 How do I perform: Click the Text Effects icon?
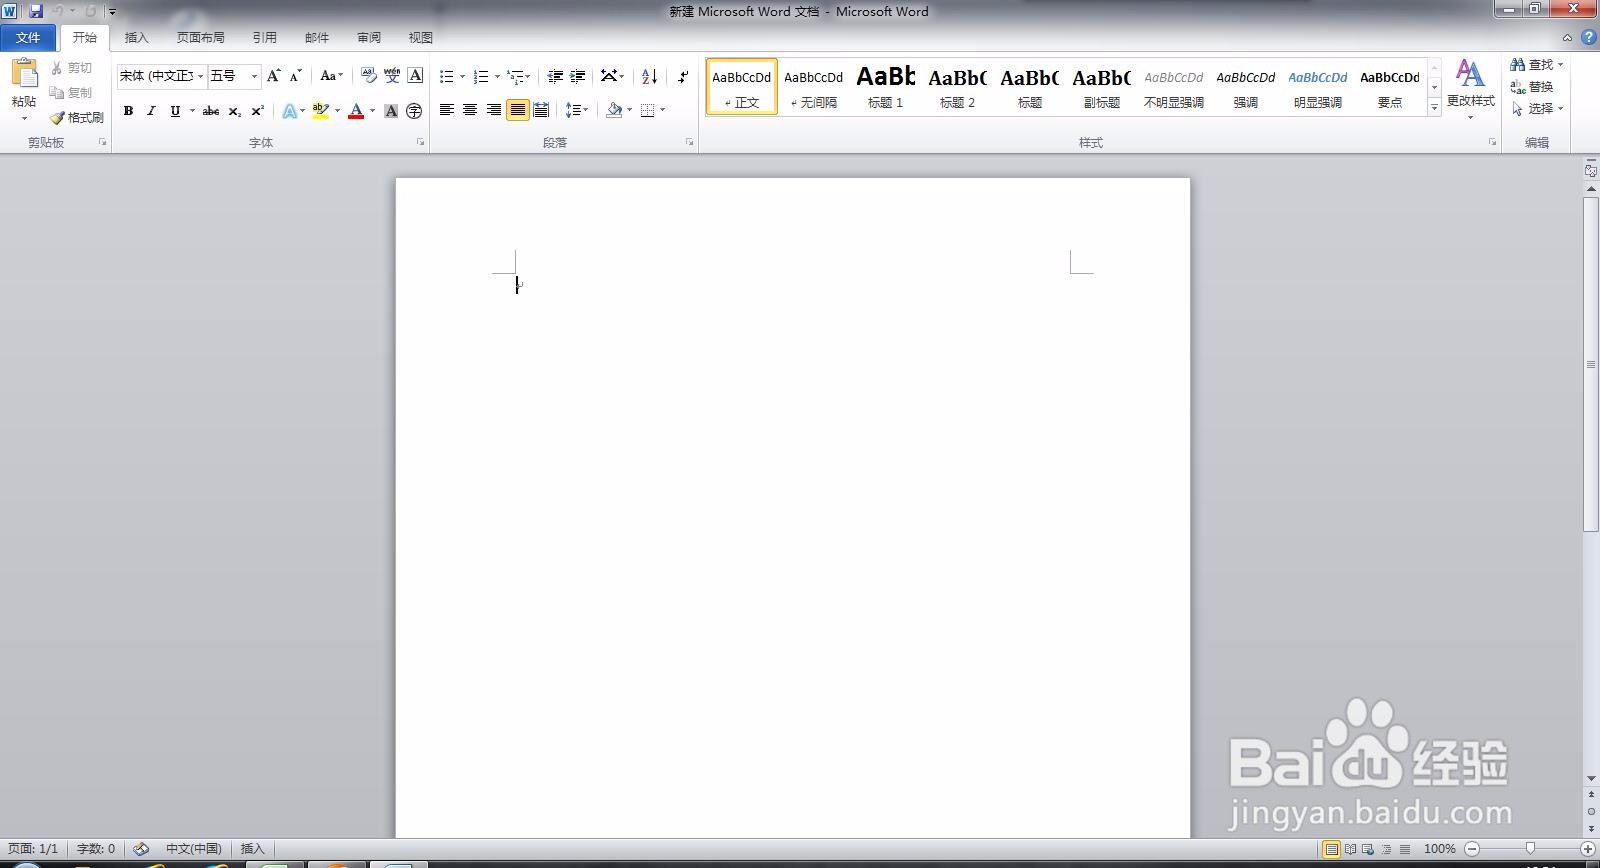[x=289, y=111]
